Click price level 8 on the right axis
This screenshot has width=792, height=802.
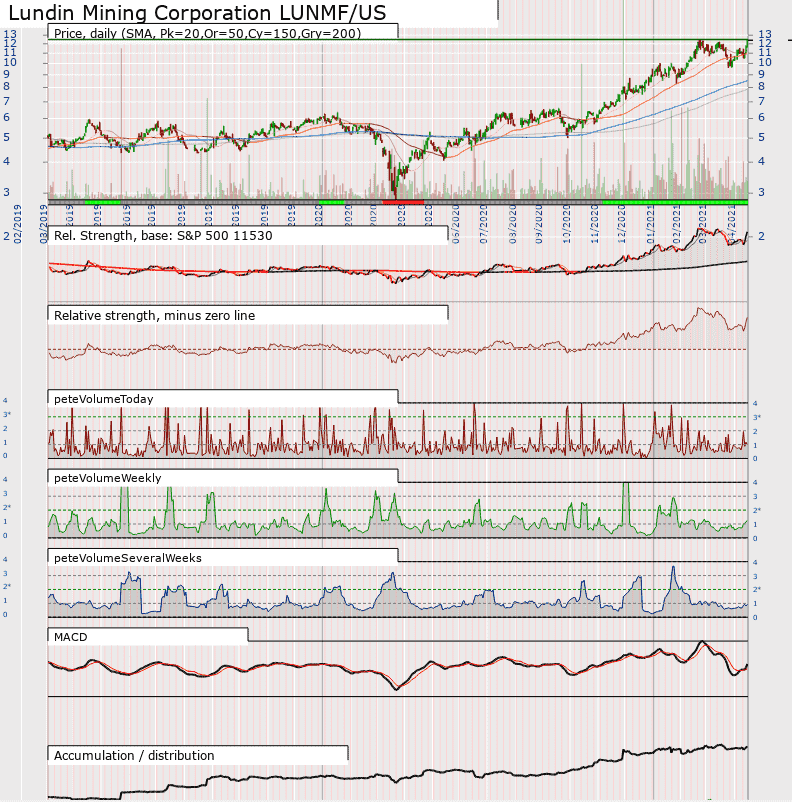(761, 86)
